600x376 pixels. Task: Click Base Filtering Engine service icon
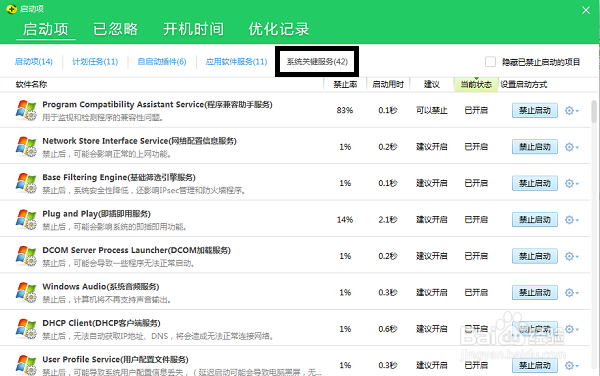point(26,183)
